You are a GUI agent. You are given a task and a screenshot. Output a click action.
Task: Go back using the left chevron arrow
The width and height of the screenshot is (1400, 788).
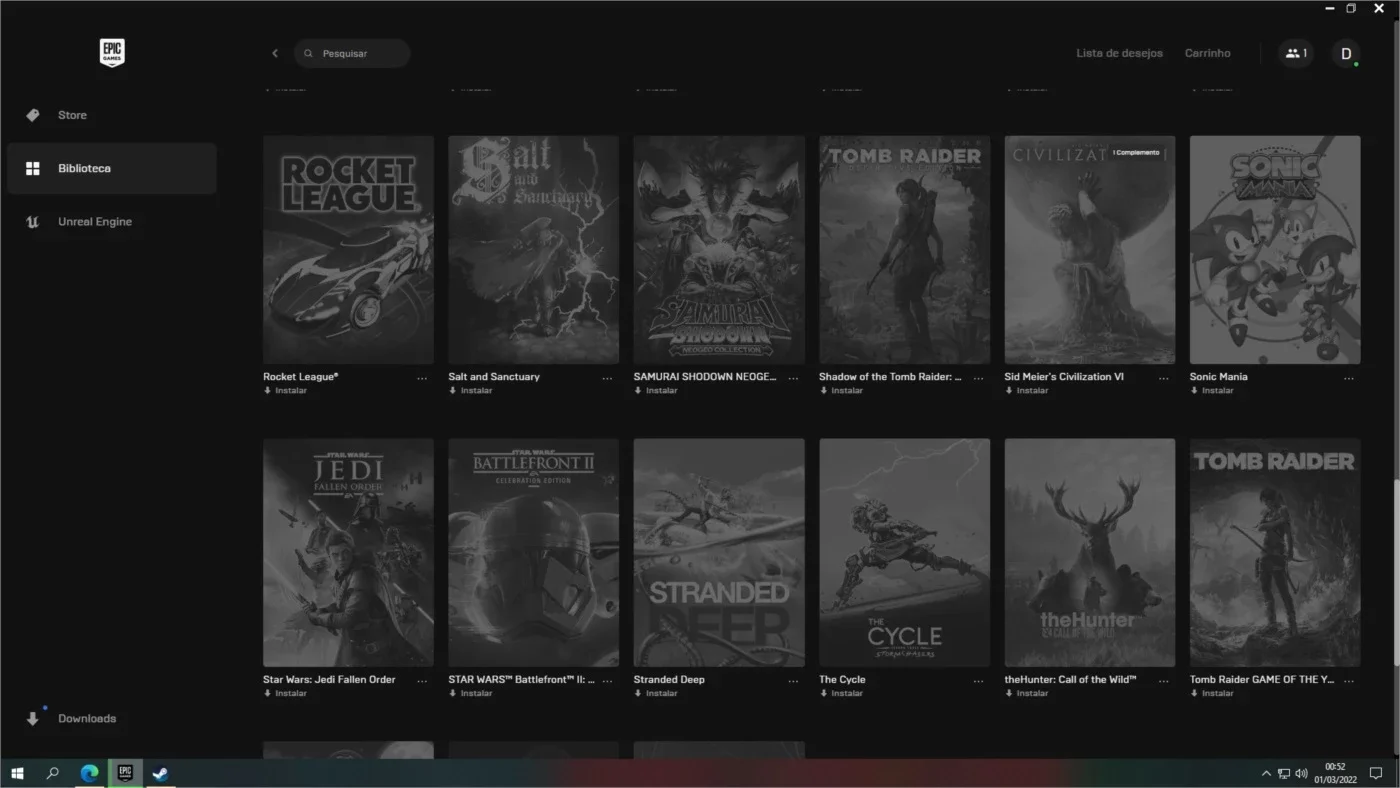(x=275, y=53)
